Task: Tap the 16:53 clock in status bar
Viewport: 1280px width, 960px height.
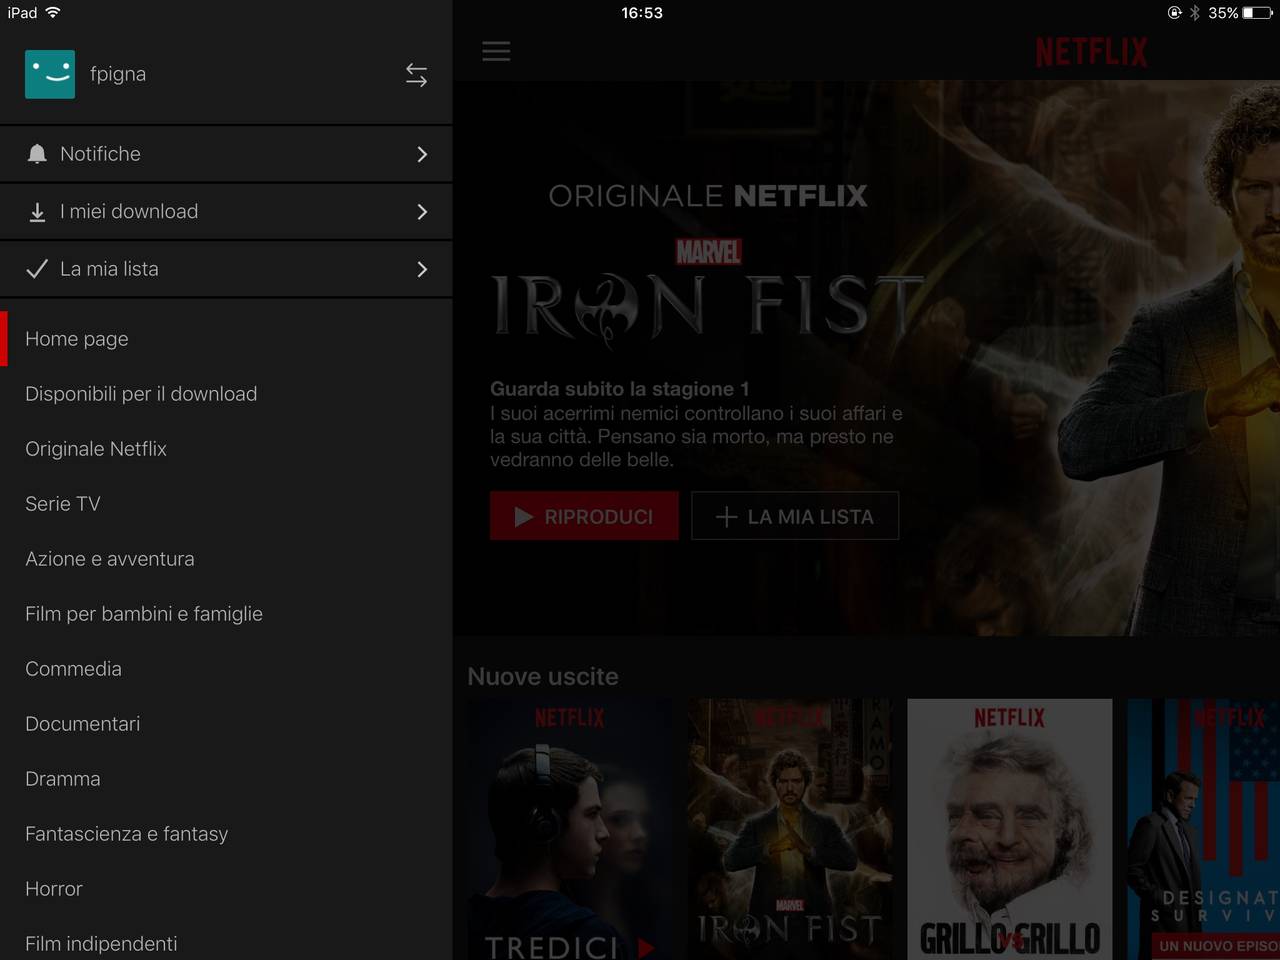Action: [x=642, y=13]
